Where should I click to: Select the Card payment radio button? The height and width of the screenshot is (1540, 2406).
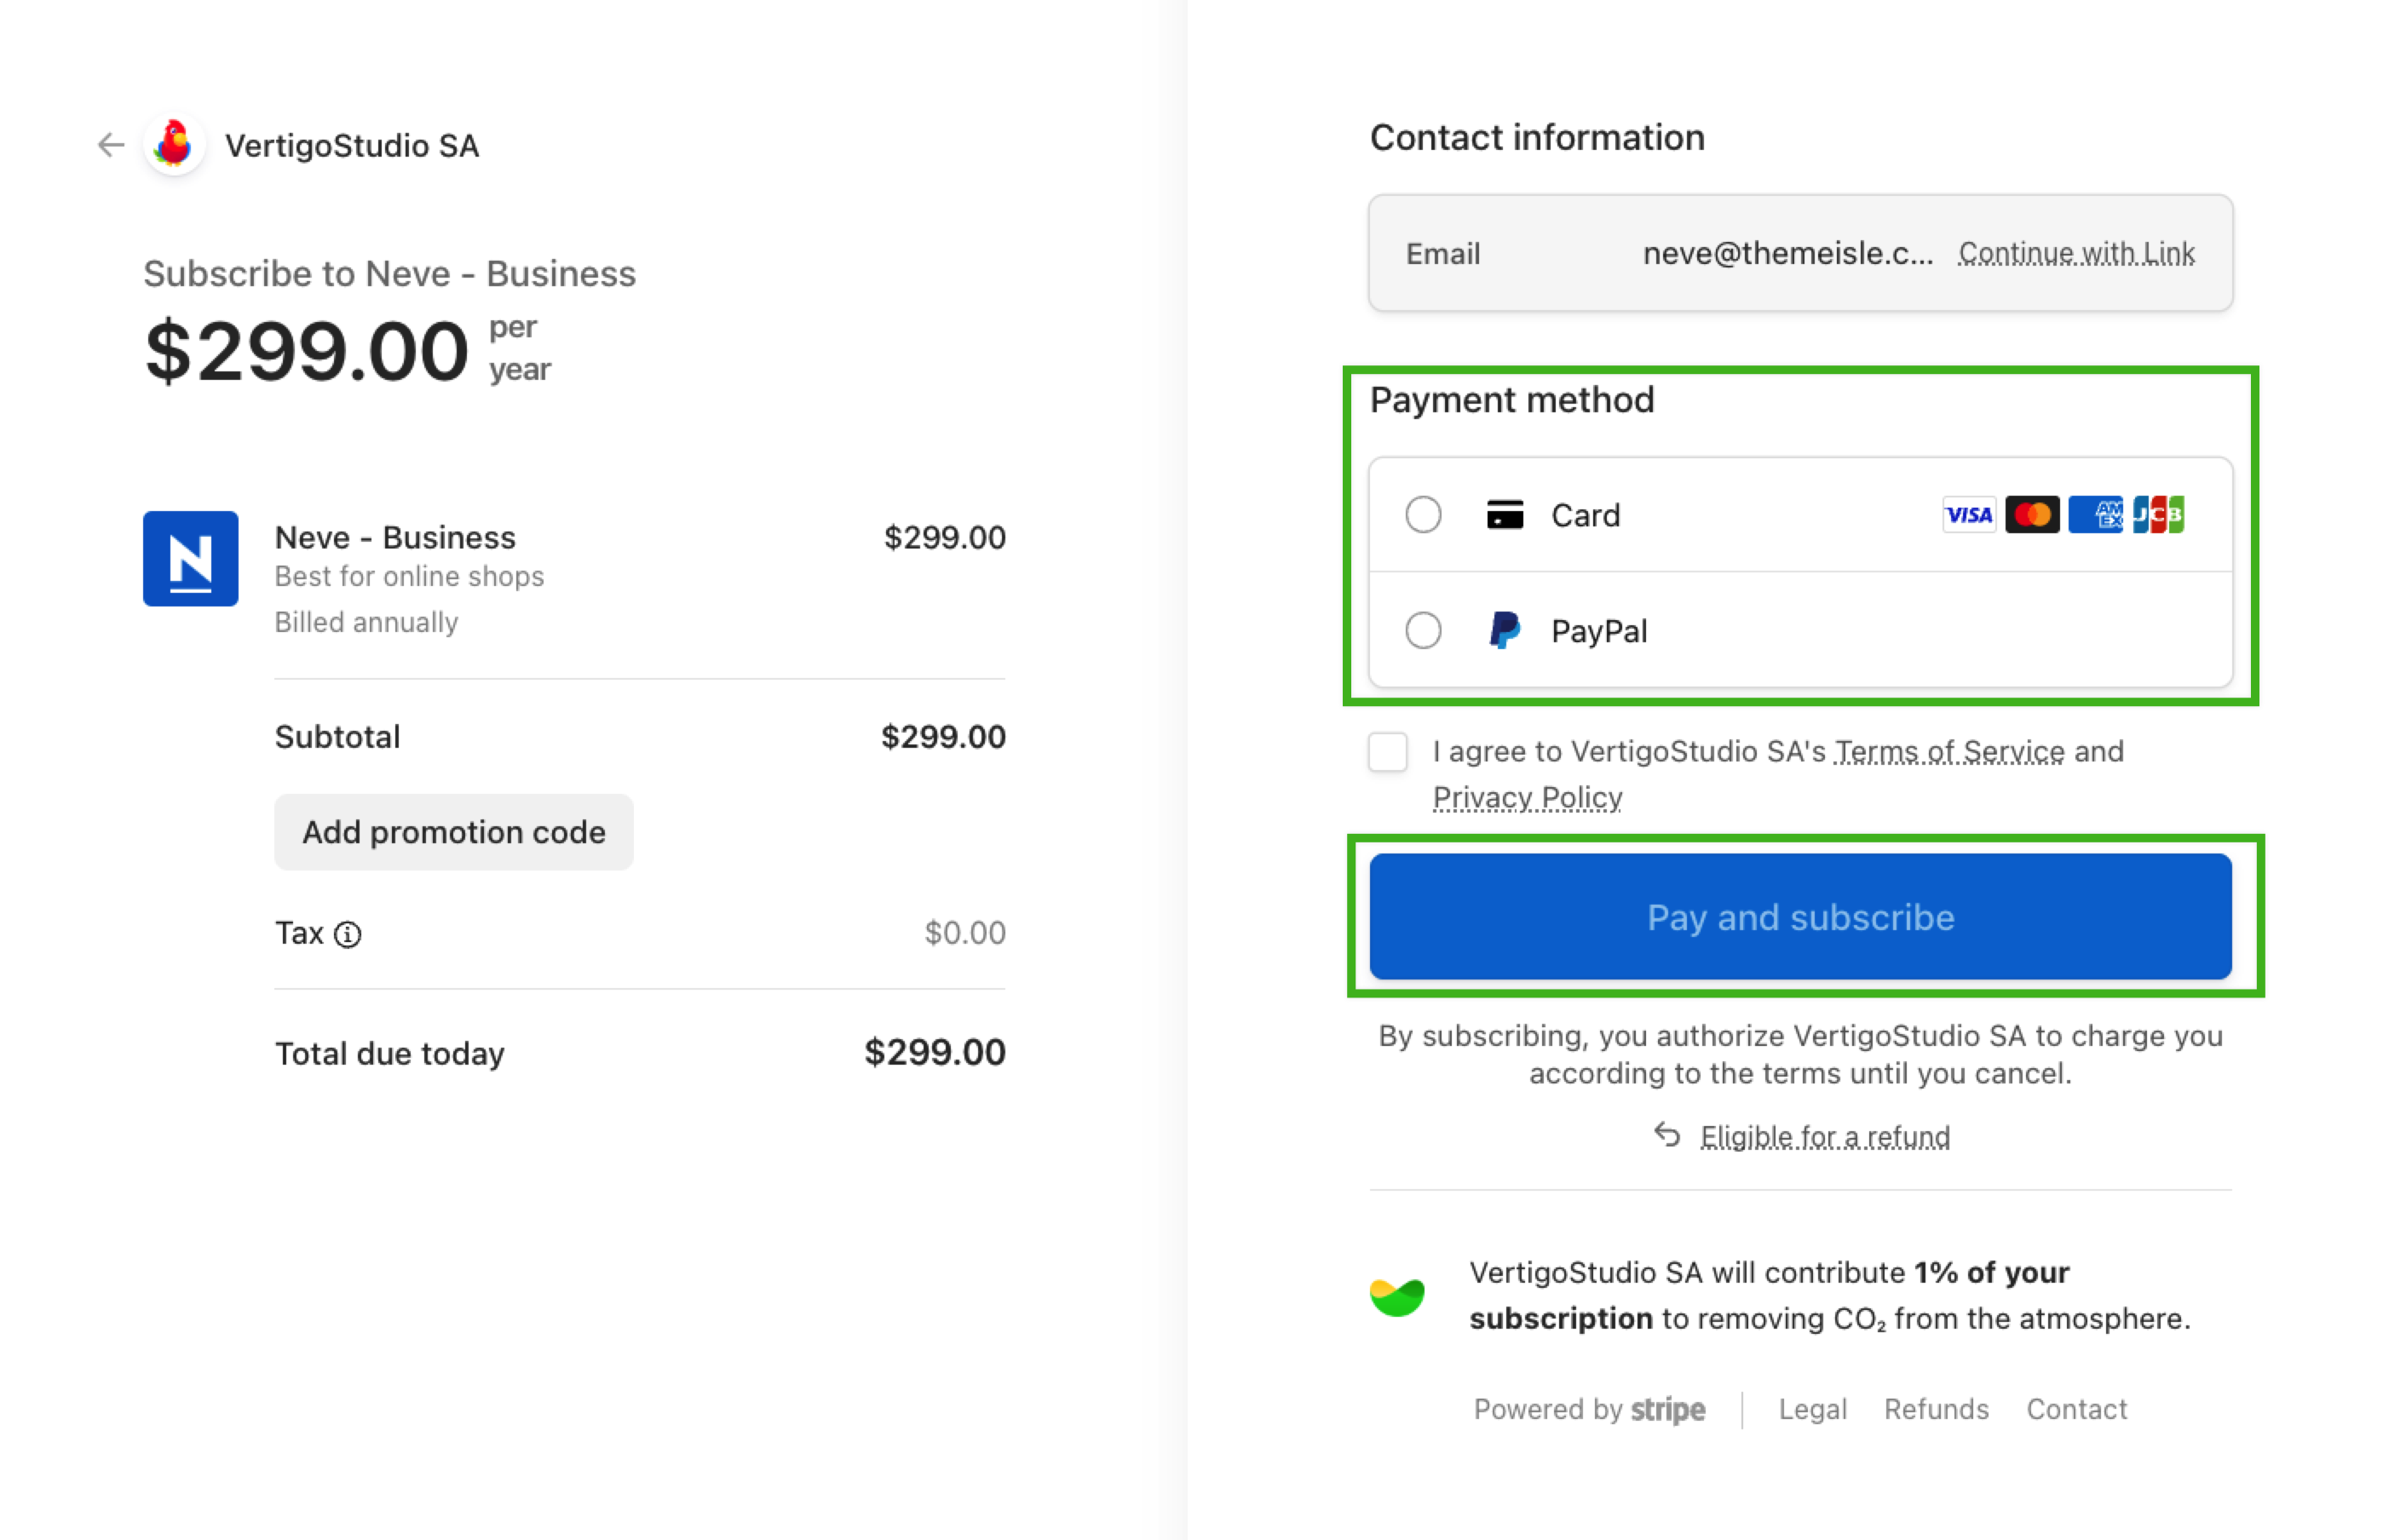point(1423,515)
